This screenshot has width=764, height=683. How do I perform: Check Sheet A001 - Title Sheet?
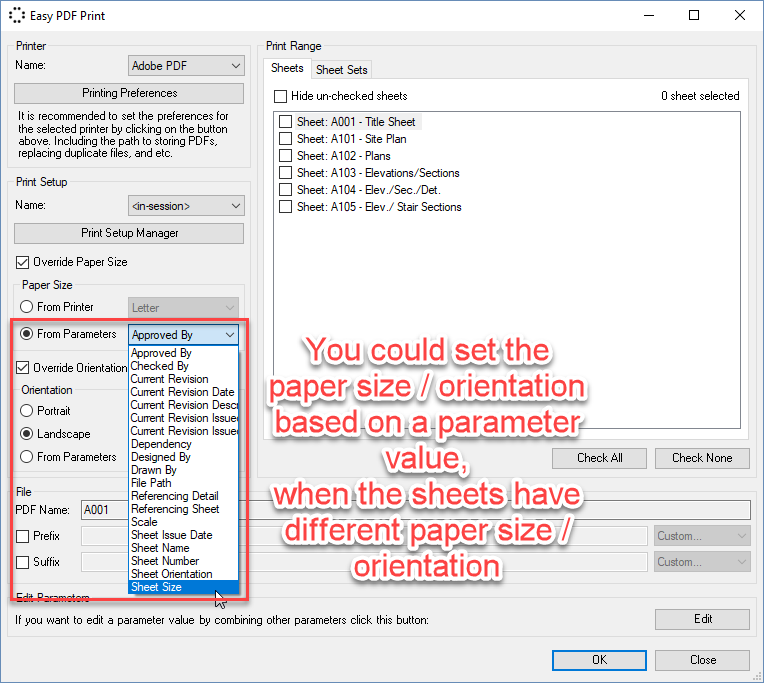tap(285, 121)
